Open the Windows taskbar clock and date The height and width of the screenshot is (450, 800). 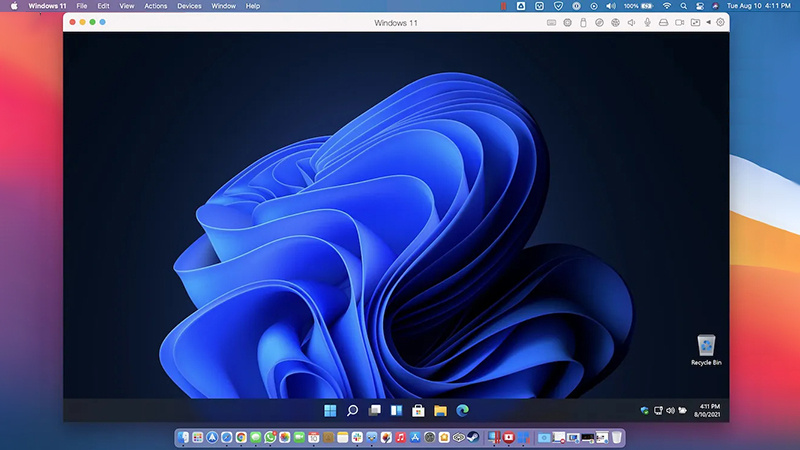pos(707,410)
